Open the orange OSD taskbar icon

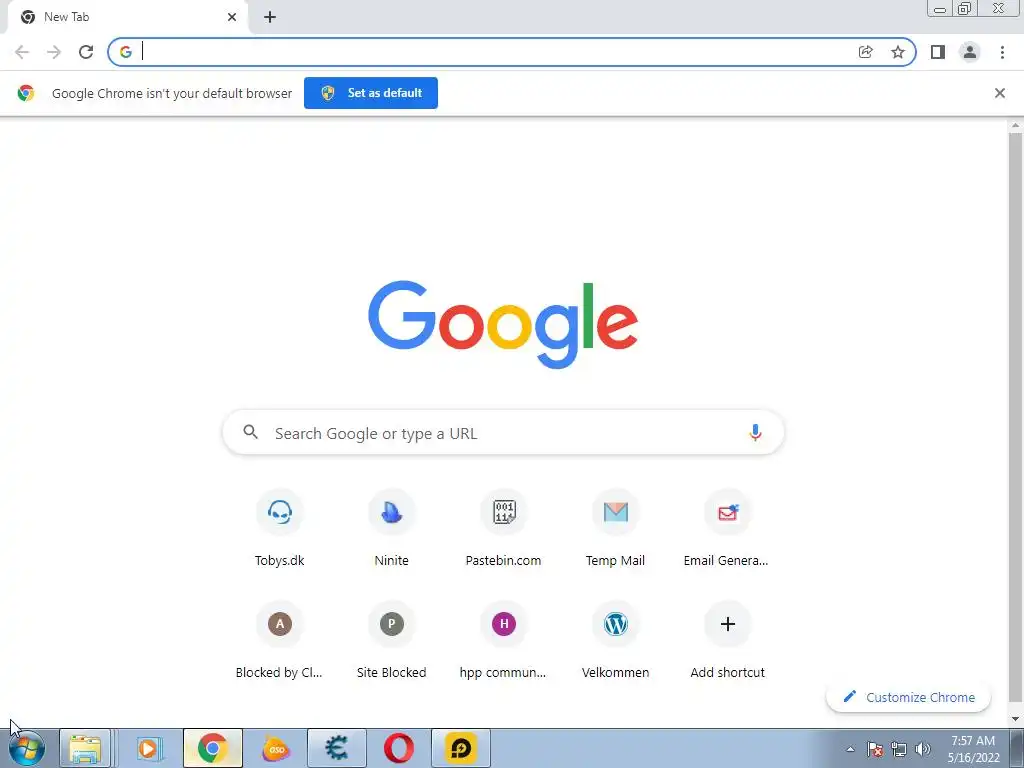[x=276, y=748]
